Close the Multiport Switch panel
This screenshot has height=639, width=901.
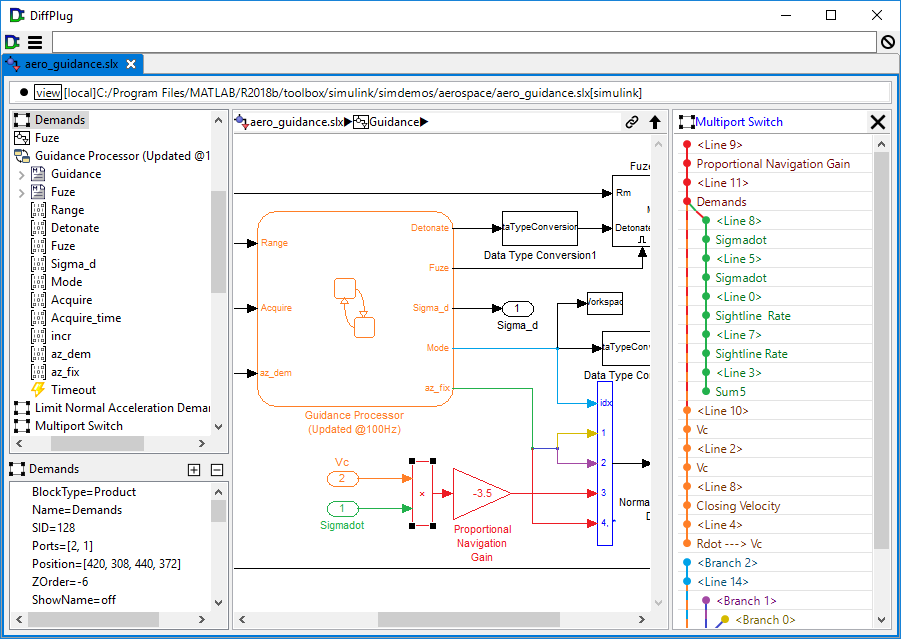click(x=877, y=122)
